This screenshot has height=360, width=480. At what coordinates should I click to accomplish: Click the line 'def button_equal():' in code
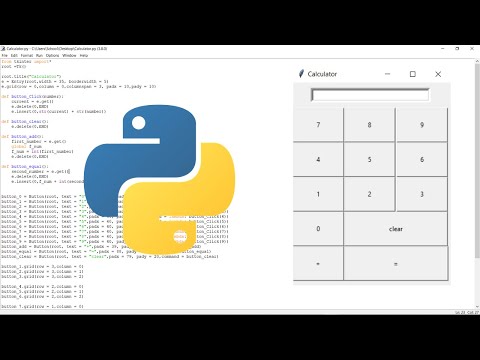(x=25, y=166)
